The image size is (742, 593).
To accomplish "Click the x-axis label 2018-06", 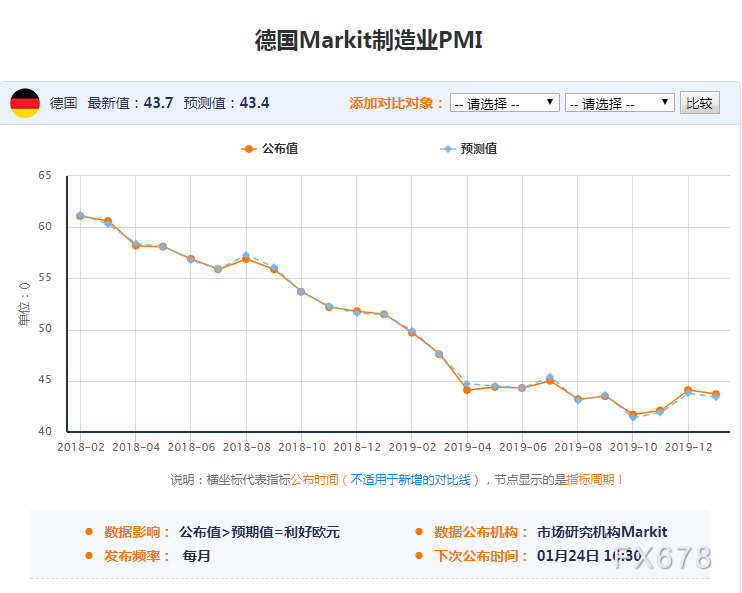I will (x=191, y=447).
